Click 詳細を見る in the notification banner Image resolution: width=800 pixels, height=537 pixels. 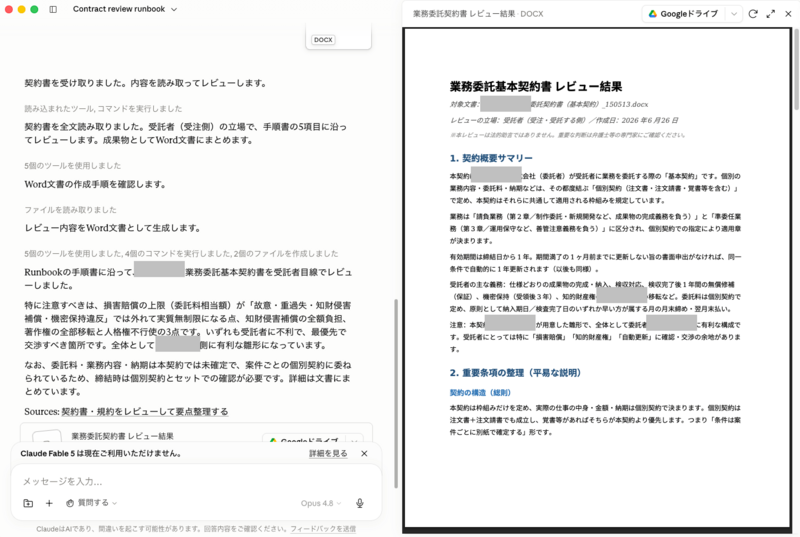click(x=328, y=453)
